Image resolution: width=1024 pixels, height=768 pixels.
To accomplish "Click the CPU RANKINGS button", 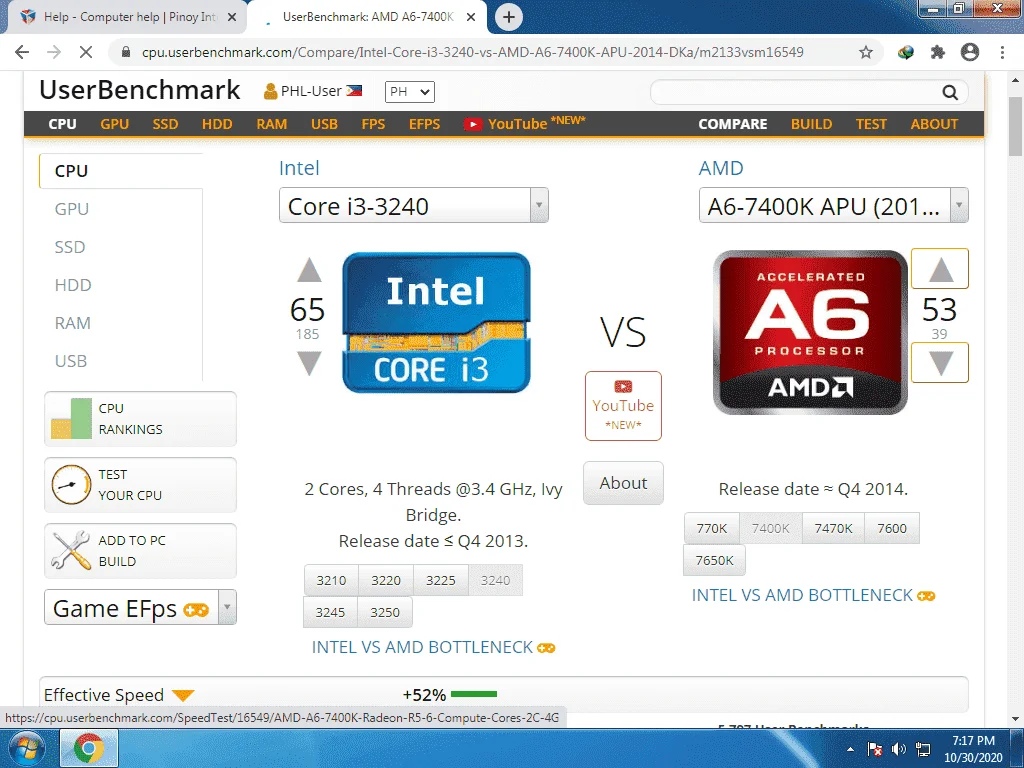I will (x=140, y=419).
